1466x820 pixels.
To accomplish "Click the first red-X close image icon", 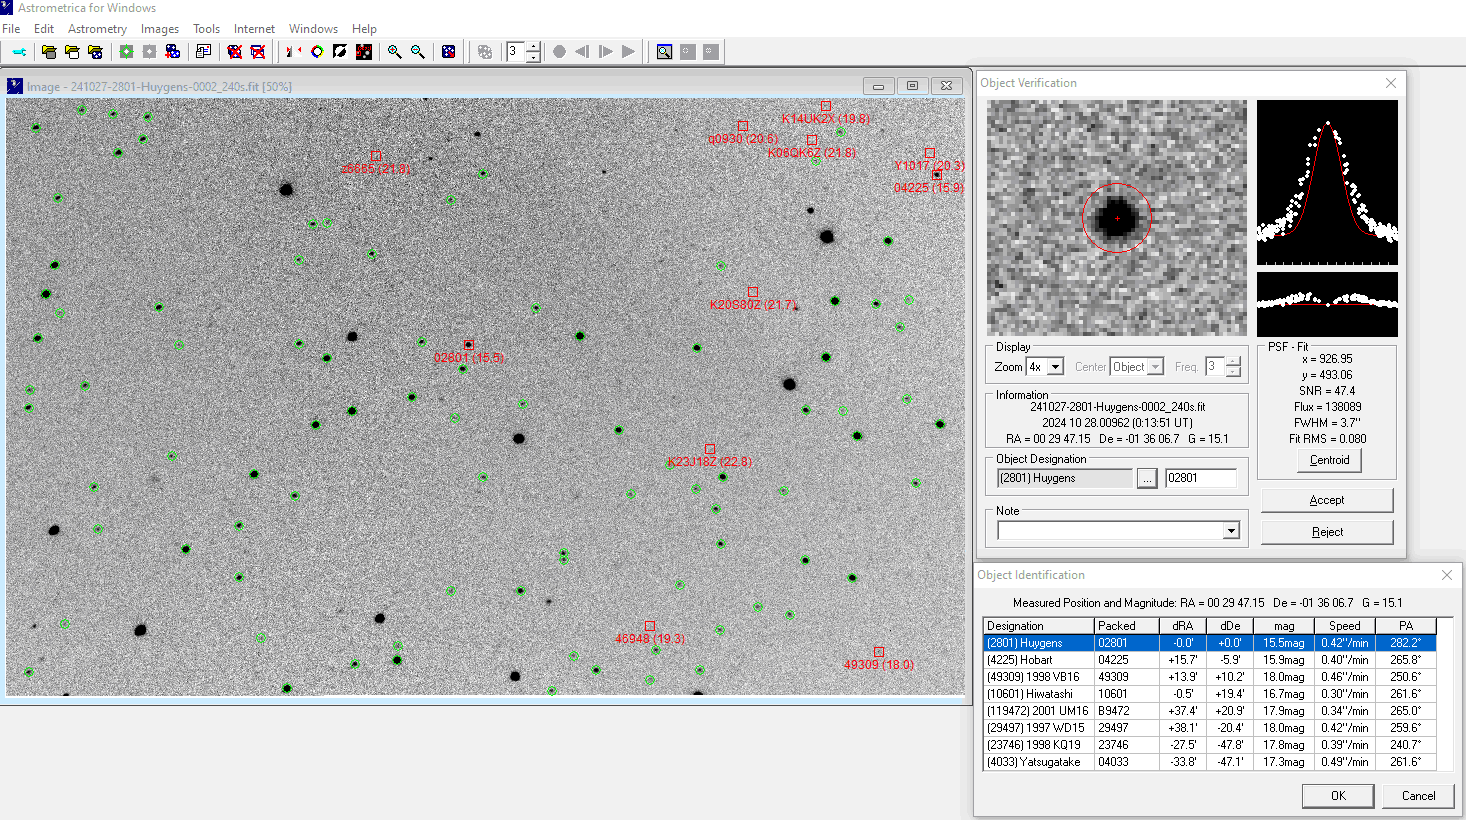I will tap(234, 52).
